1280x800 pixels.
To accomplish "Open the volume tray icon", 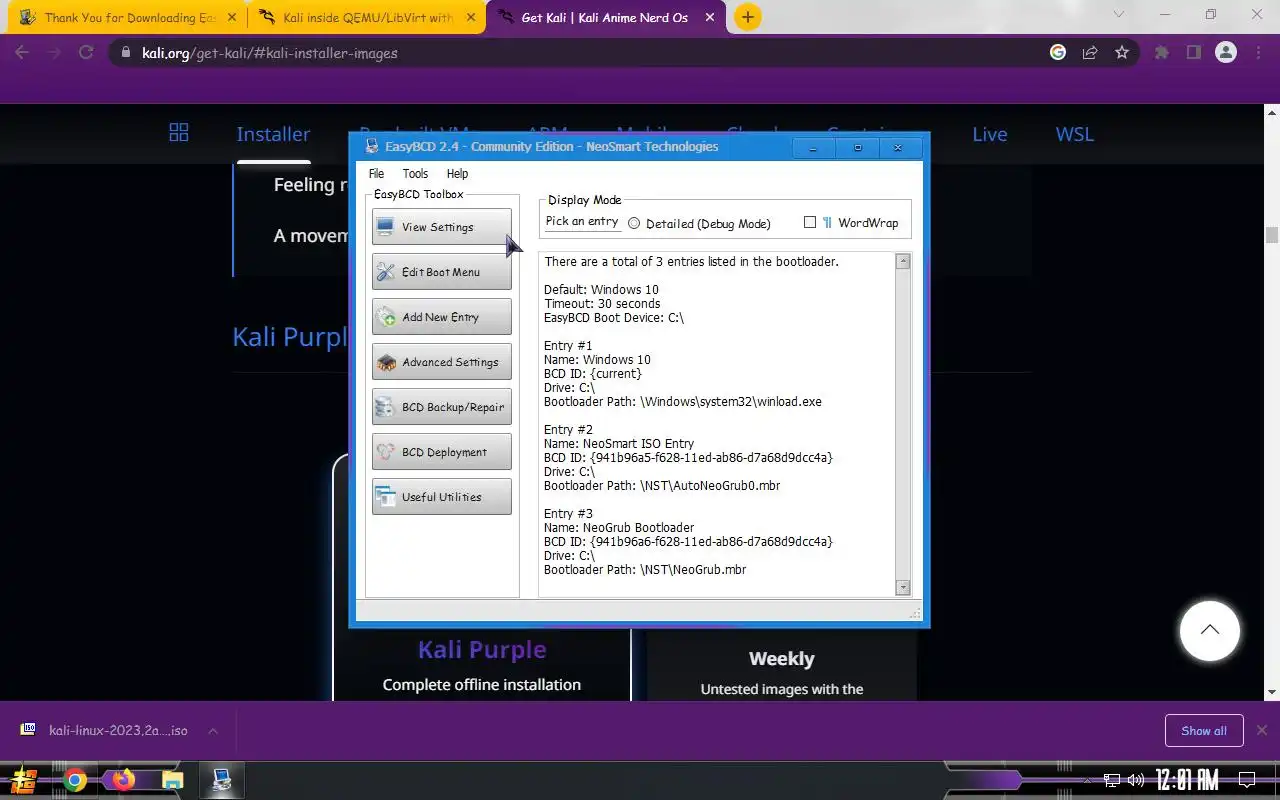I will pyautogui.click(x=1136, y=780).
